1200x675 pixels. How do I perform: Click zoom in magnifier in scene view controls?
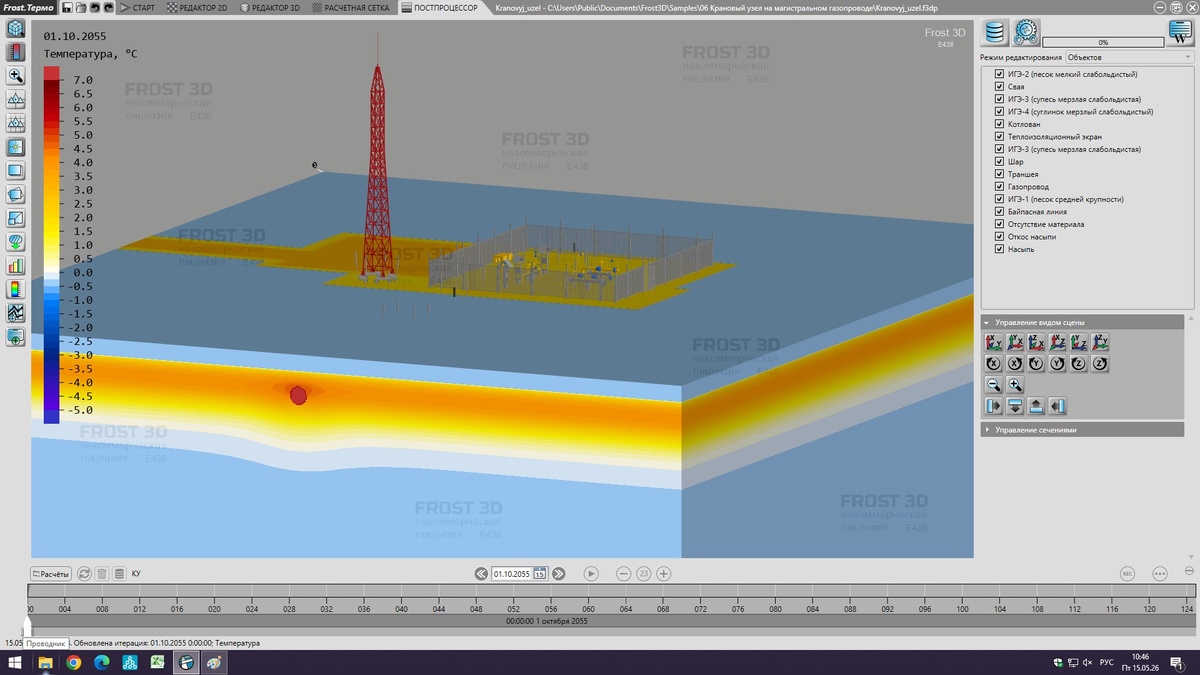click(1015, 385)
